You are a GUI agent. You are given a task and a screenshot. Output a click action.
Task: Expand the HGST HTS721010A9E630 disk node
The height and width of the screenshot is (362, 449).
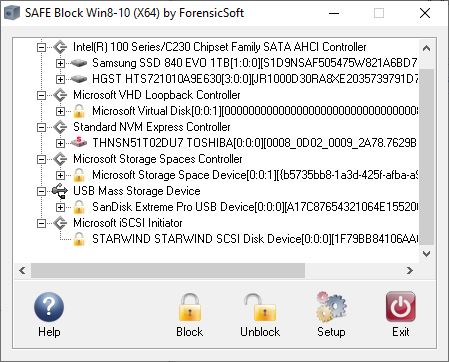tap(60, 79)
